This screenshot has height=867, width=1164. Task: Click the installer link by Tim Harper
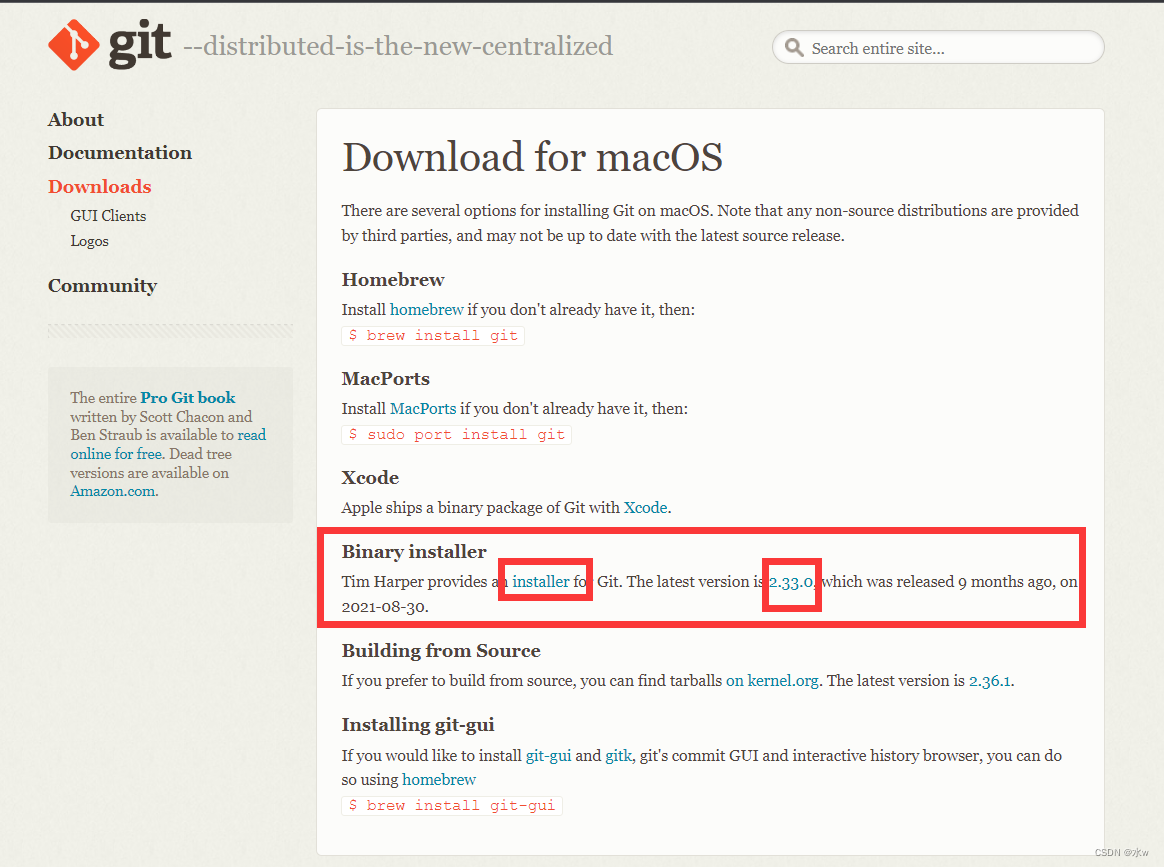click(x=541, y=582)
